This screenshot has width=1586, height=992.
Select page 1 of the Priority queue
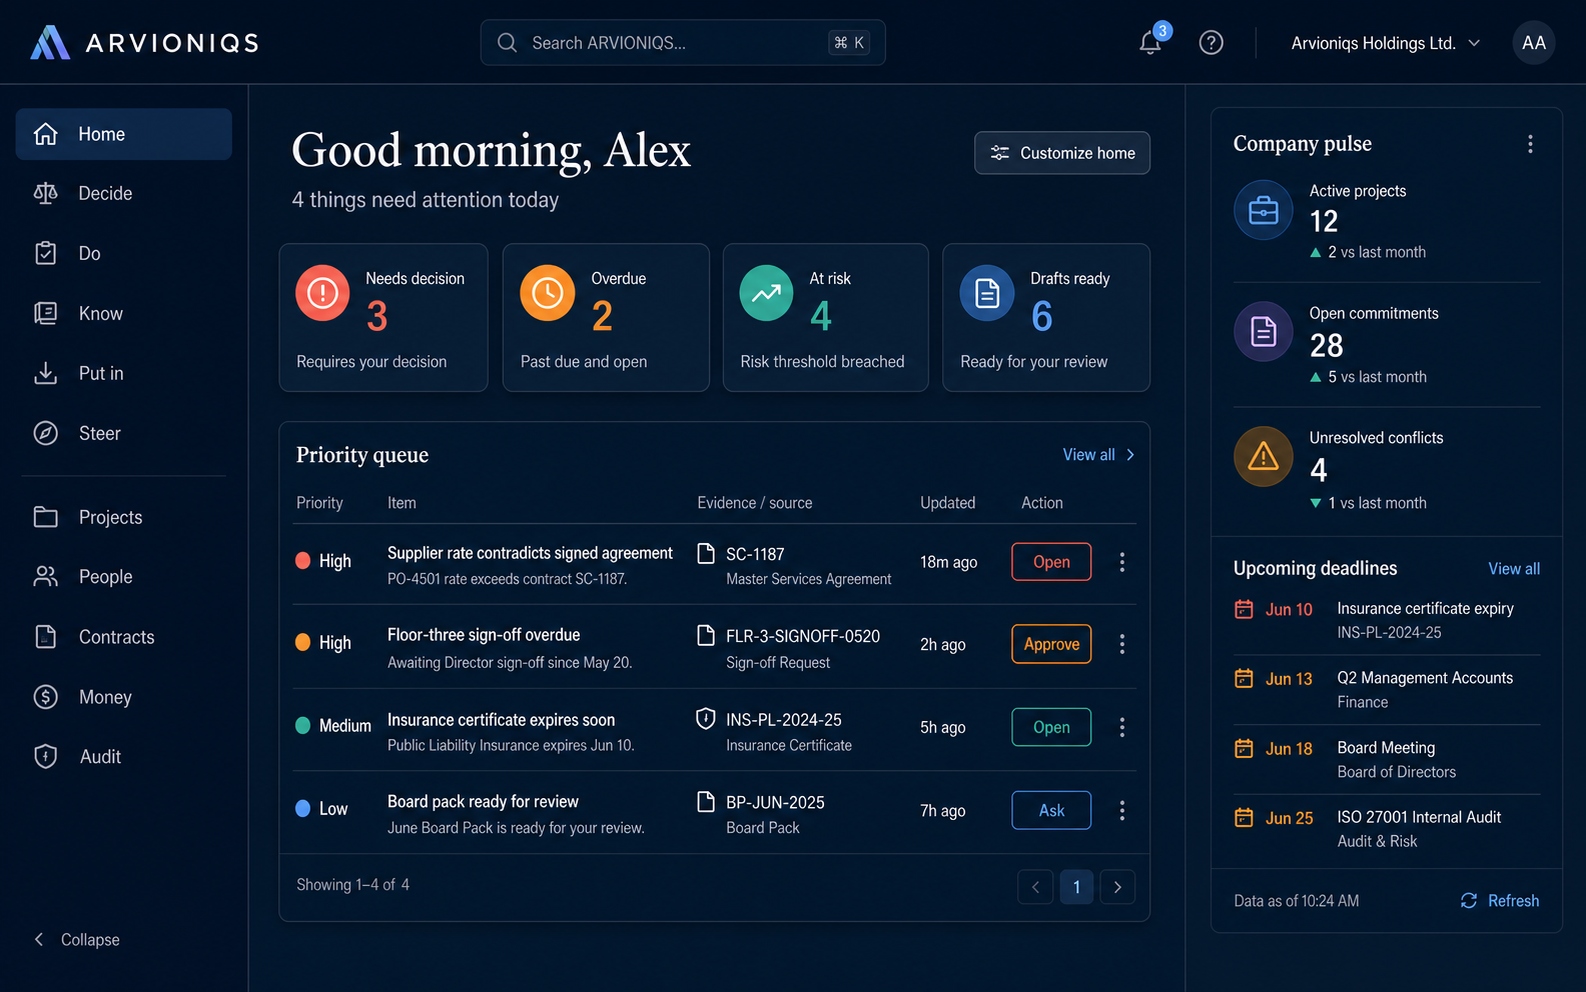pos(1076,887)
